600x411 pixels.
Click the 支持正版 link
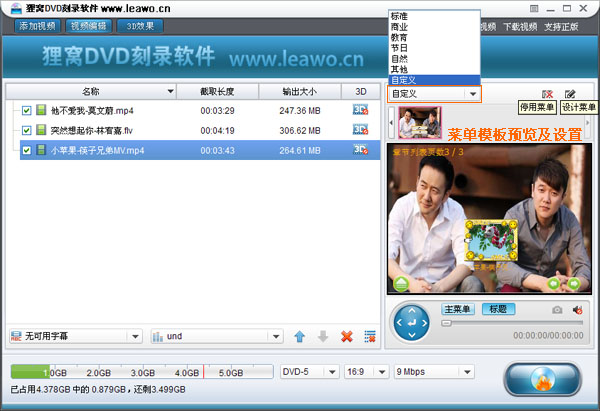(561, 27)
